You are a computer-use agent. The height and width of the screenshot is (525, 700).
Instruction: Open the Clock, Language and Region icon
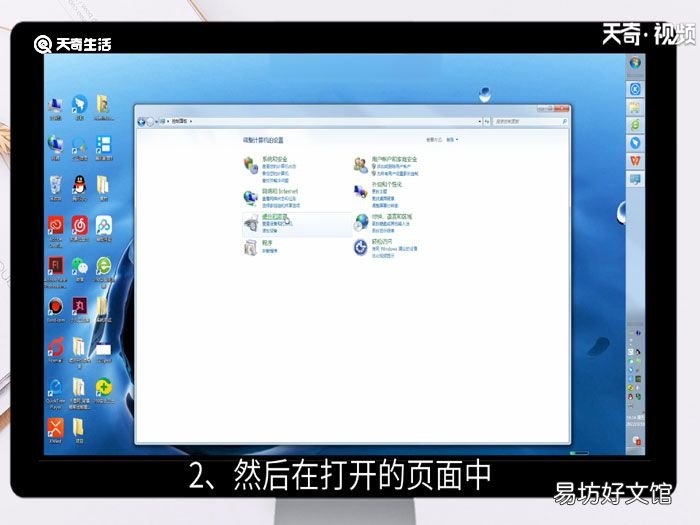point(361,222)
